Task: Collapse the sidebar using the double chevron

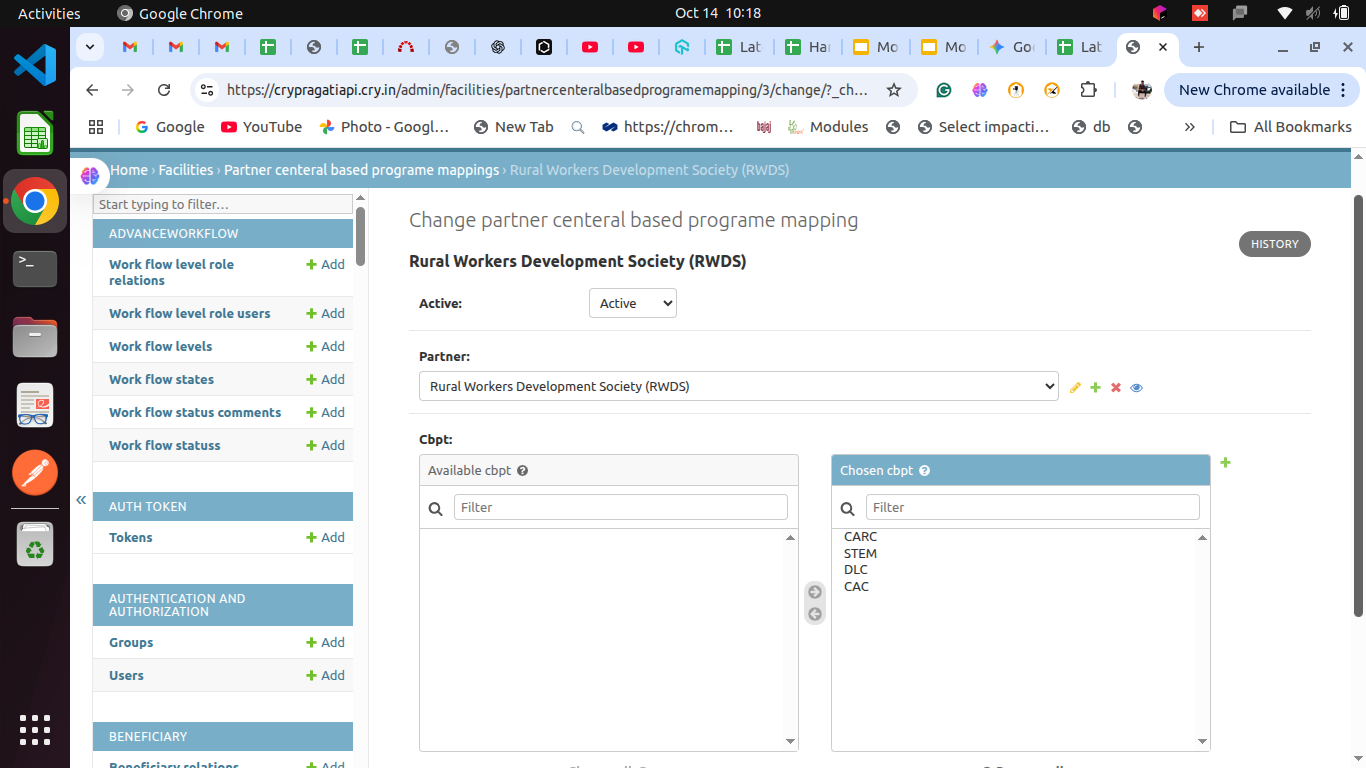Action: (x=81, y=500)
